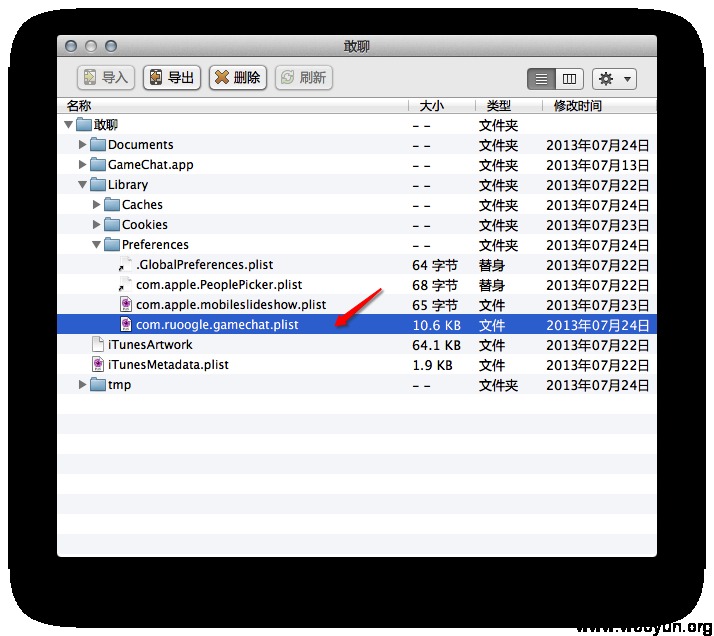The height and width of the screenshot is (636, 714).
Task: Collapse the Library folder triangle
Action: 82,184
